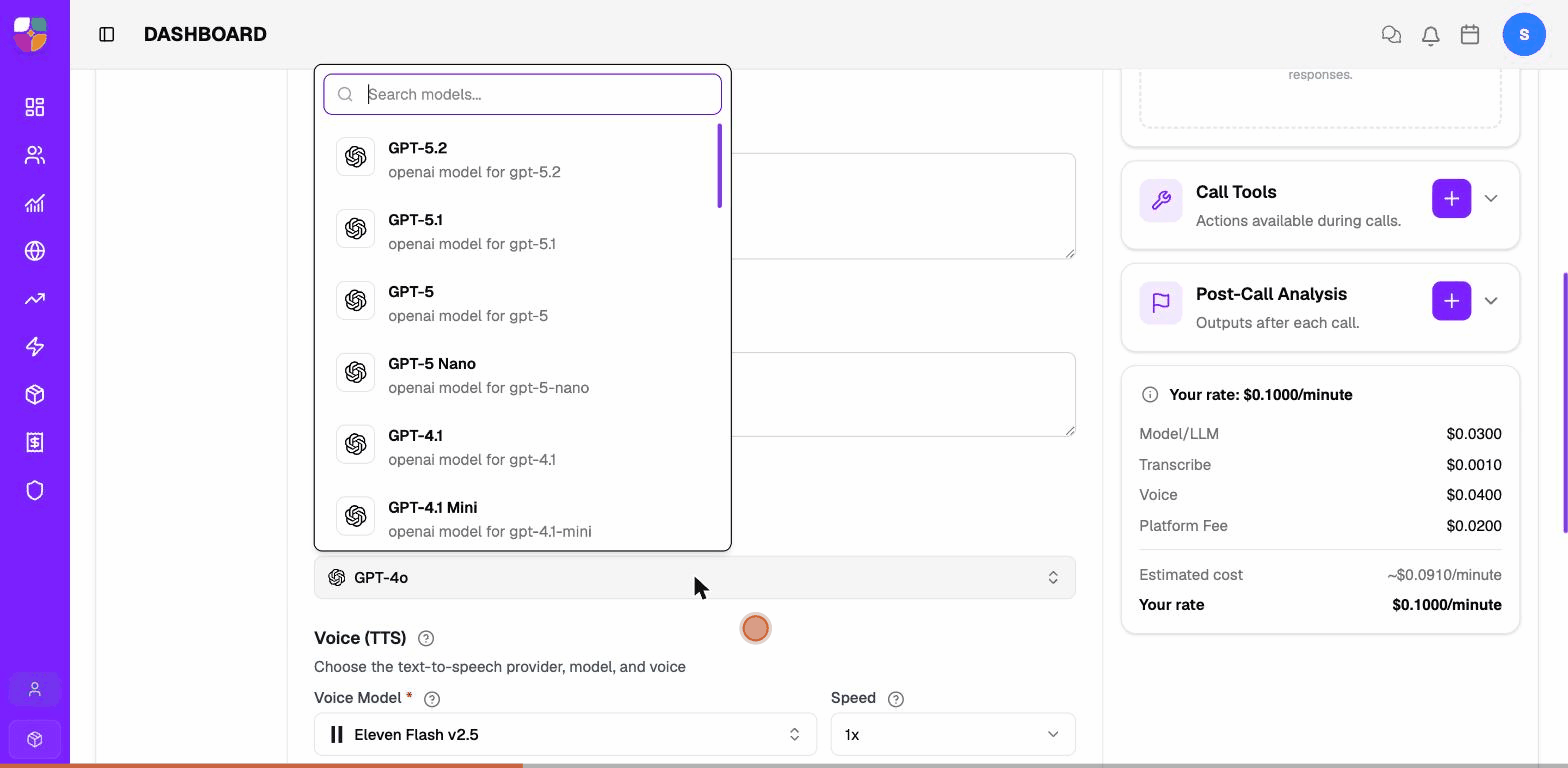Click the Post-Call Analysis flag icon
Viewport: 1568px width, 768px height.
[x=1161, y=303]
